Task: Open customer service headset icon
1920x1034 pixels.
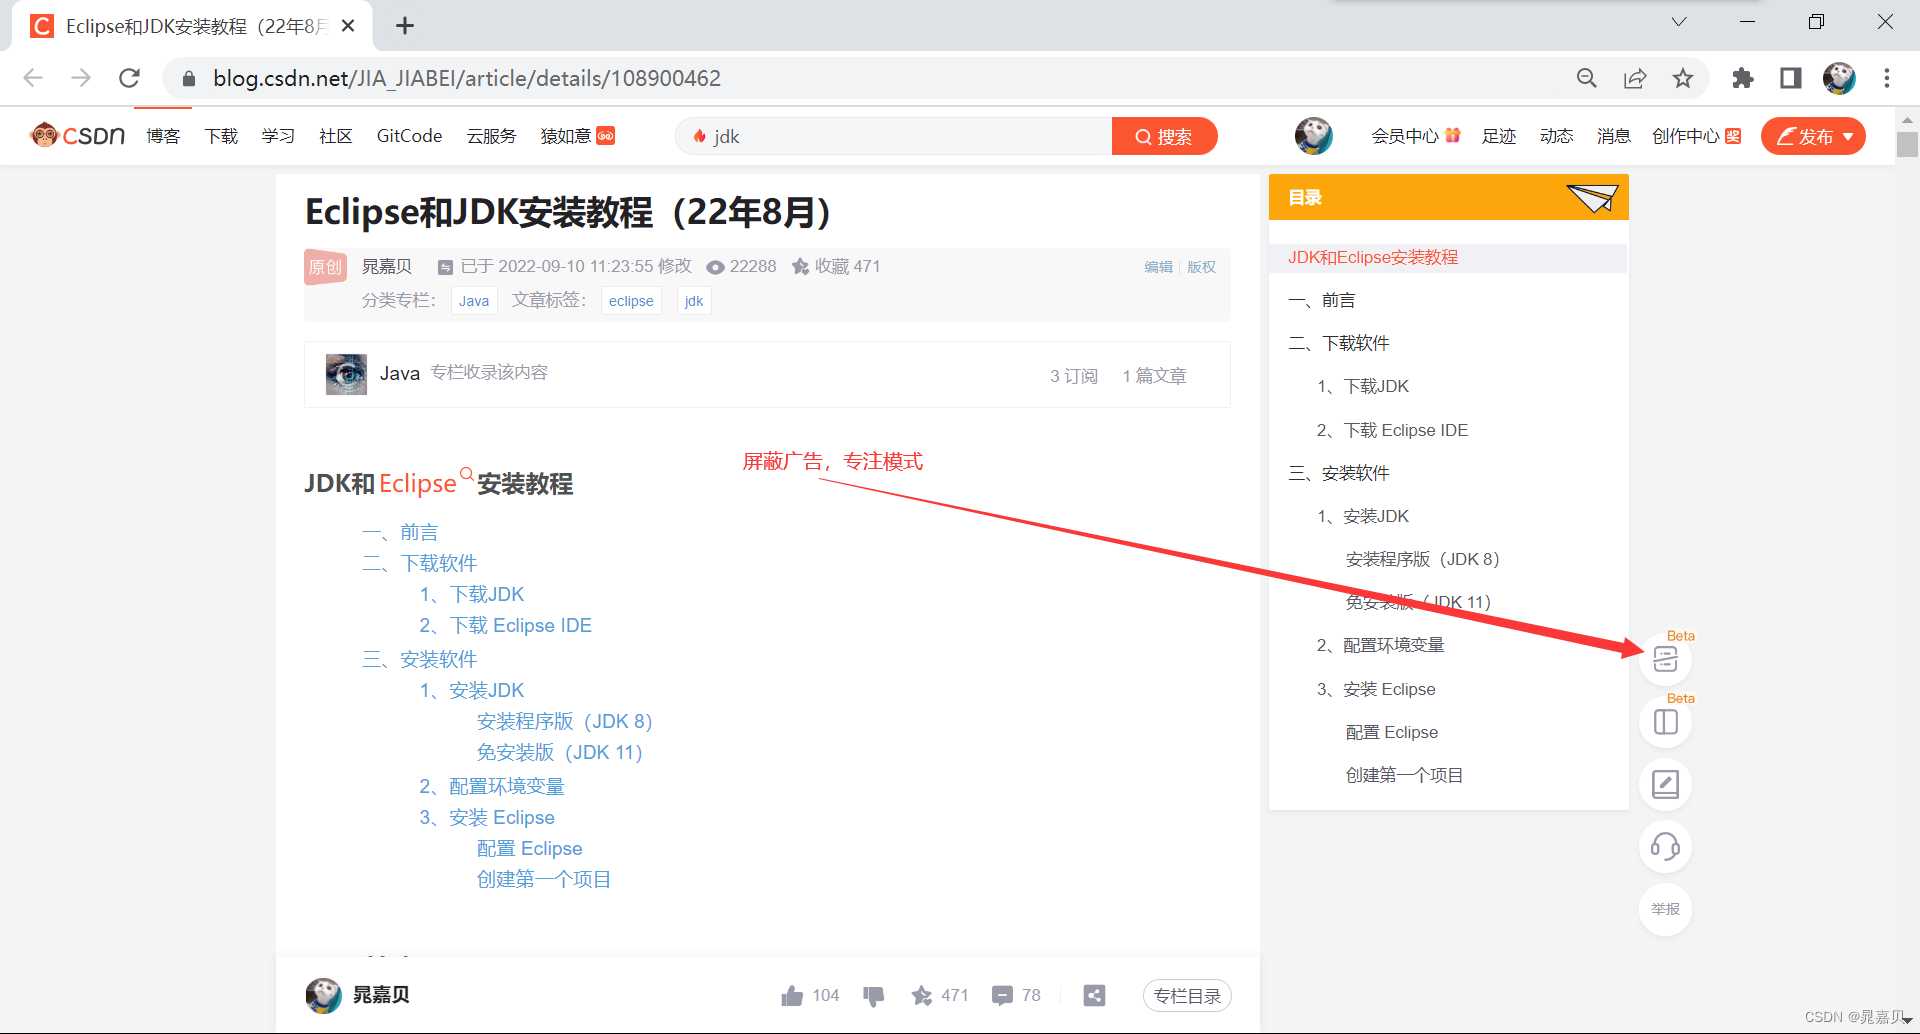Action: click(1665, 847)
